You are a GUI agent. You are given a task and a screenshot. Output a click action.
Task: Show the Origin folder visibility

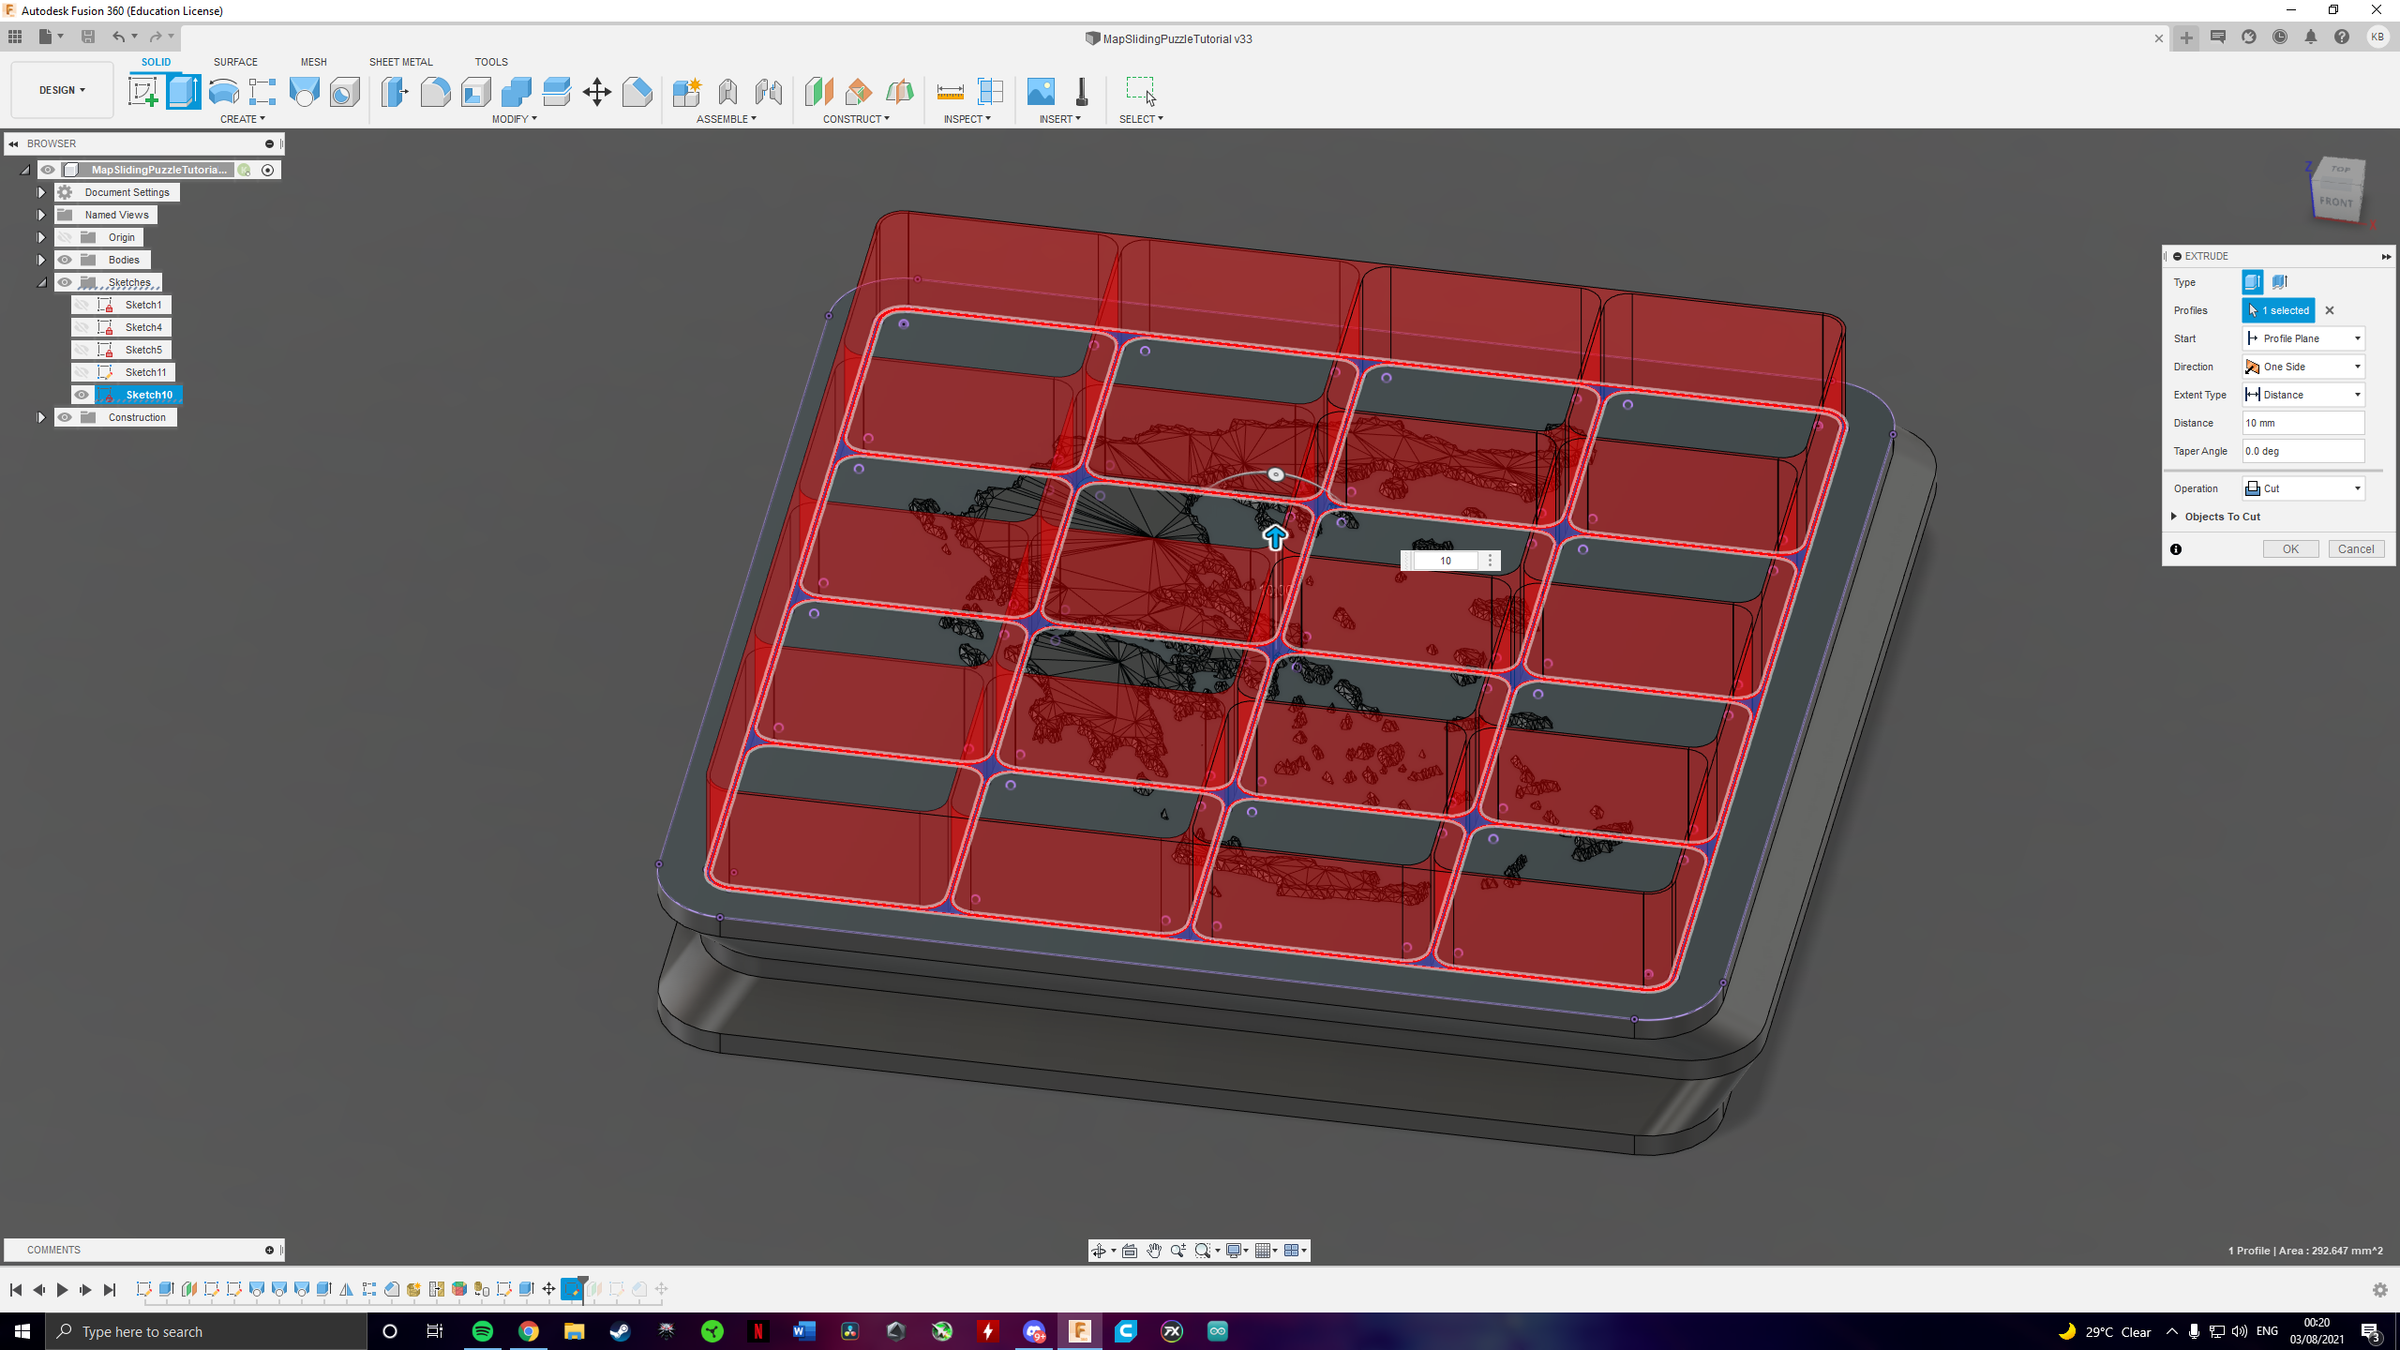pos(64,237)
